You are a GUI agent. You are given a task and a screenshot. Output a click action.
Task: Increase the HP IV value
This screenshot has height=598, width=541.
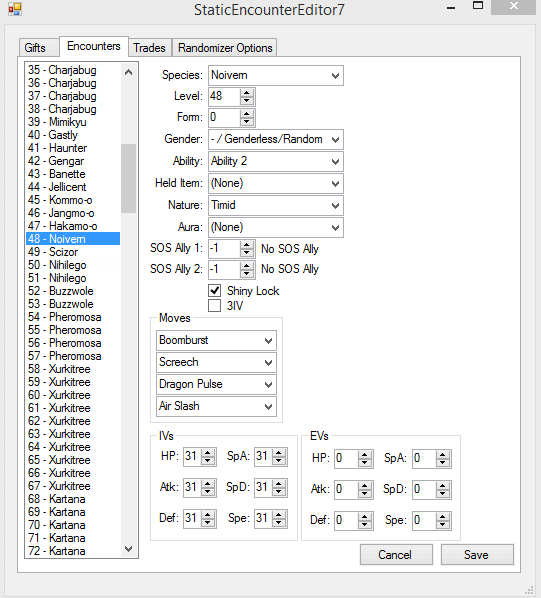pyautogui.click(x=208, y=453)
